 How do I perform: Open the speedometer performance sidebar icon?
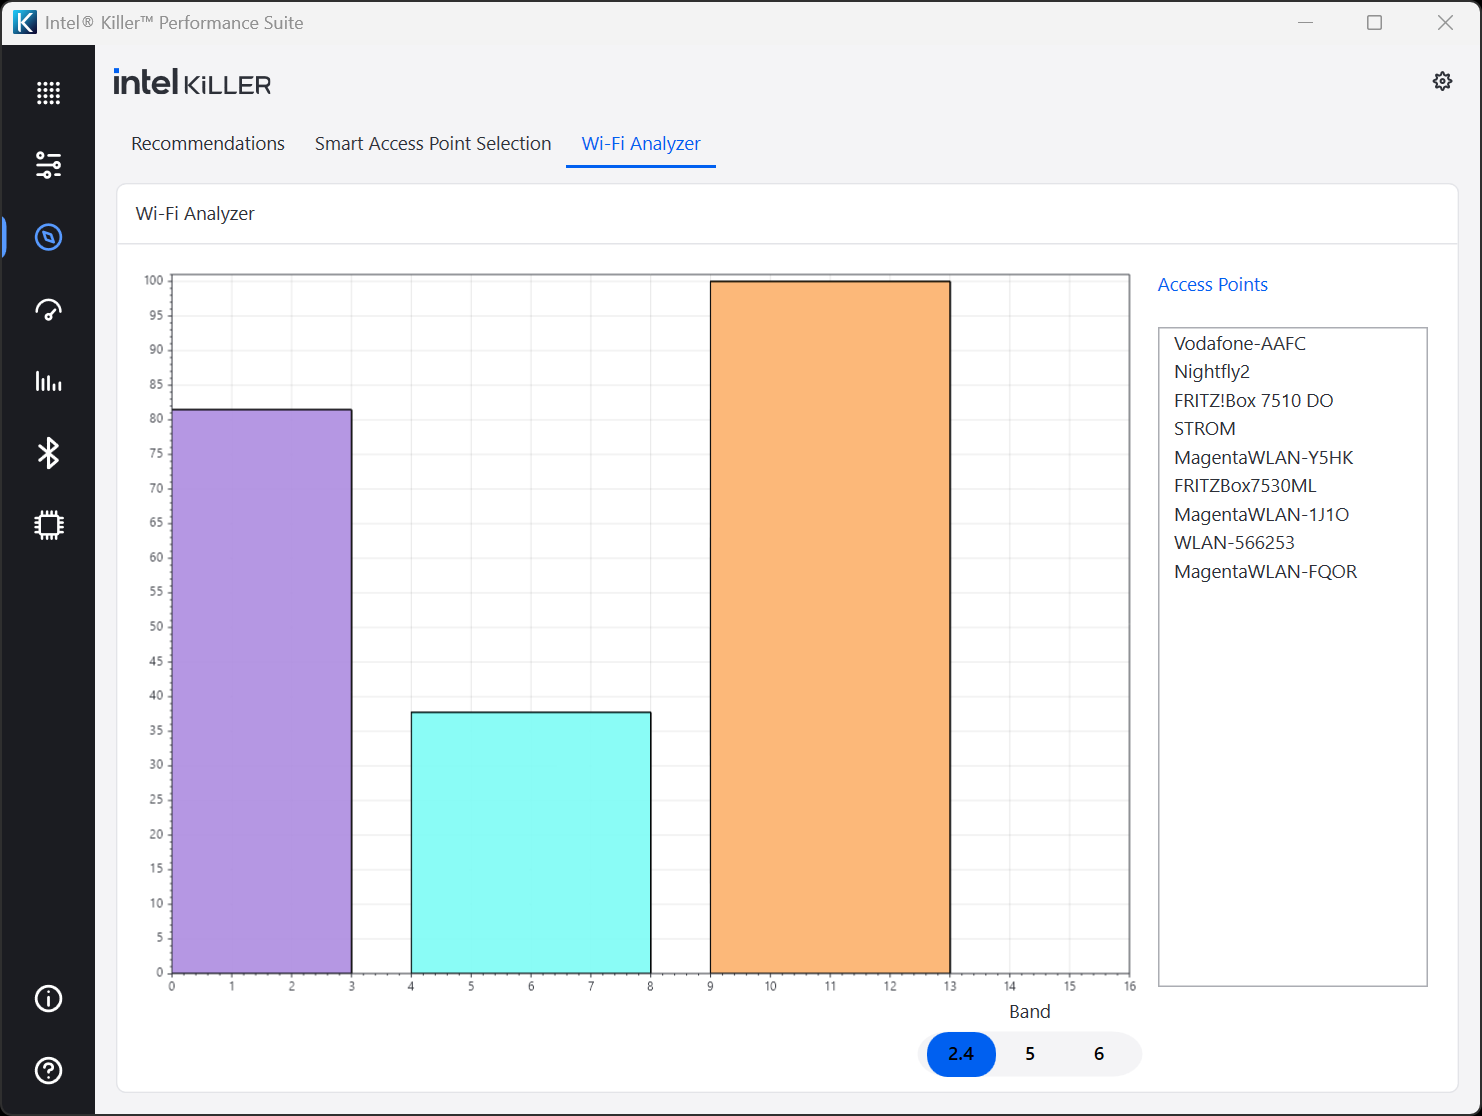click(x=48, y=310)
